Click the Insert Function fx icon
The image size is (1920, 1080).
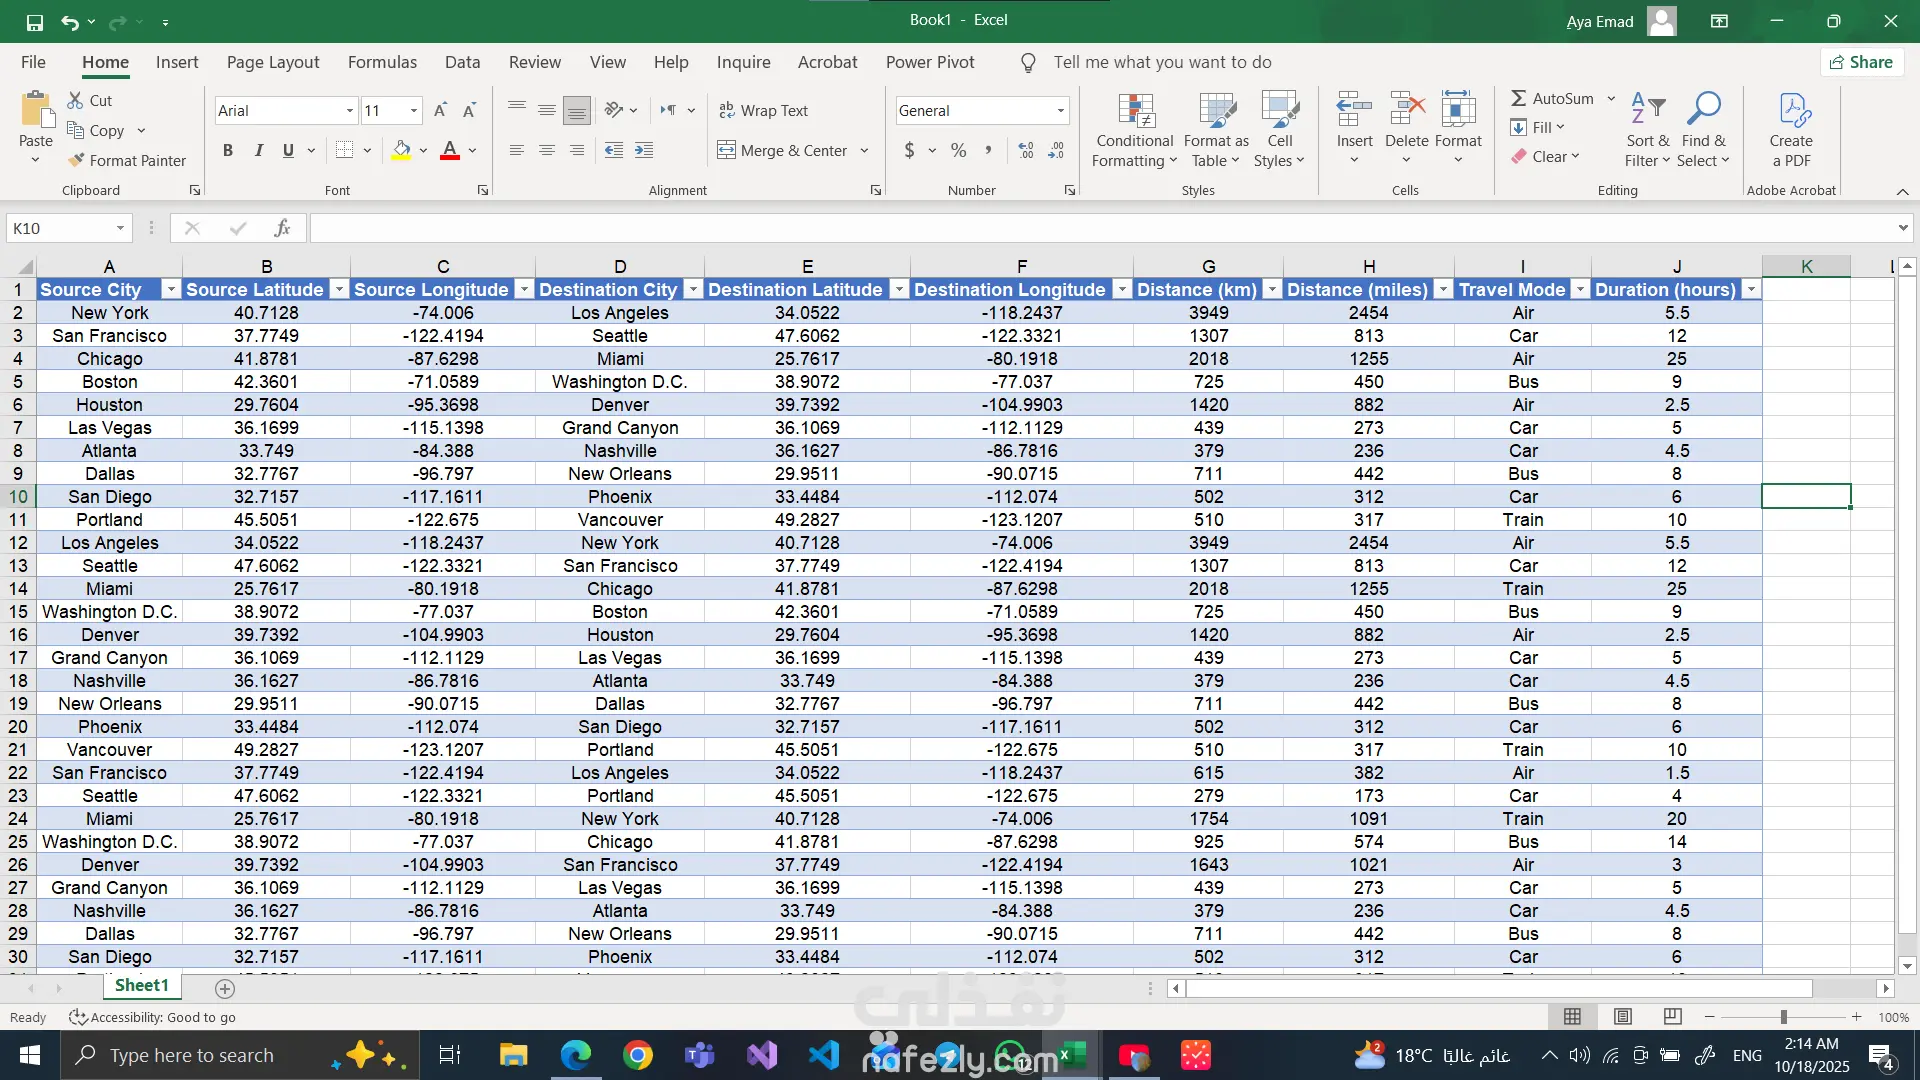(282, 228)
